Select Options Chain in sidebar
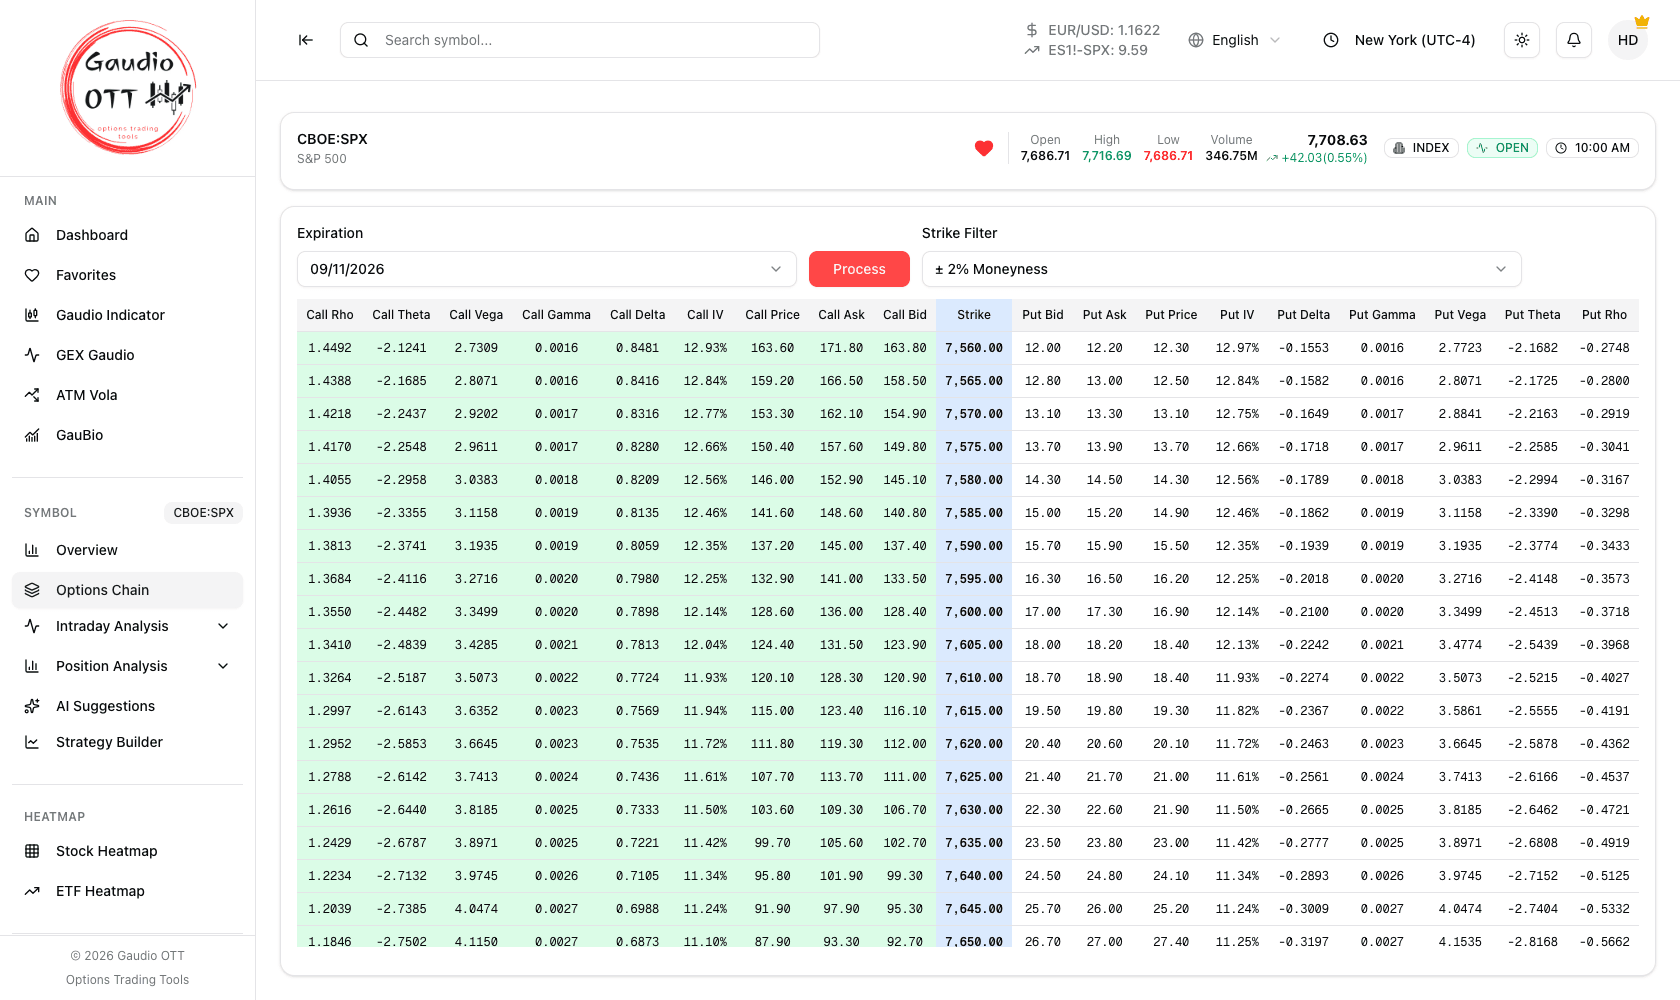Screen dimensions: 1680x1000 [127, 590]
